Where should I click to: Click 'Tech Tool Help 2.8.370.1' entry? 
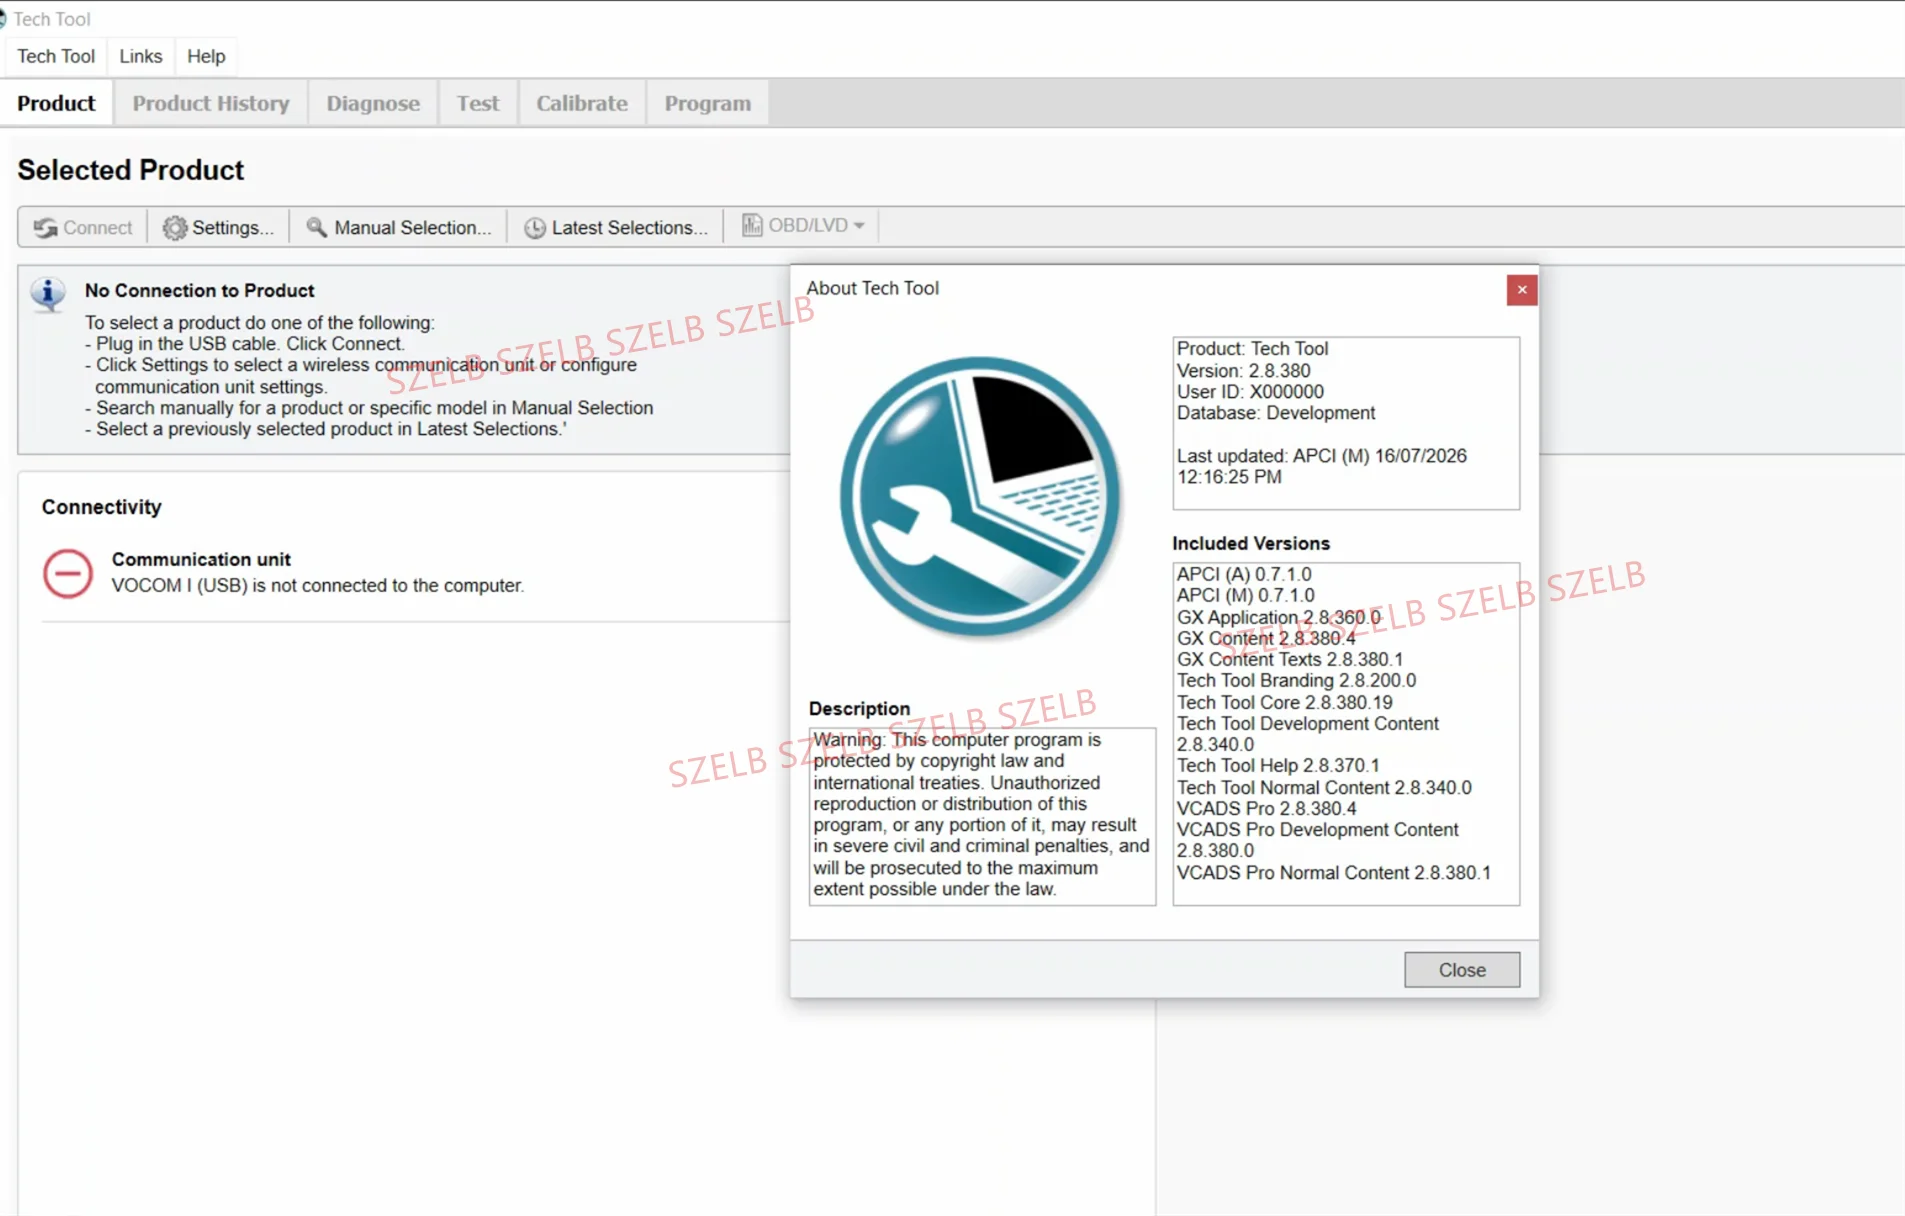(1278, 765)
